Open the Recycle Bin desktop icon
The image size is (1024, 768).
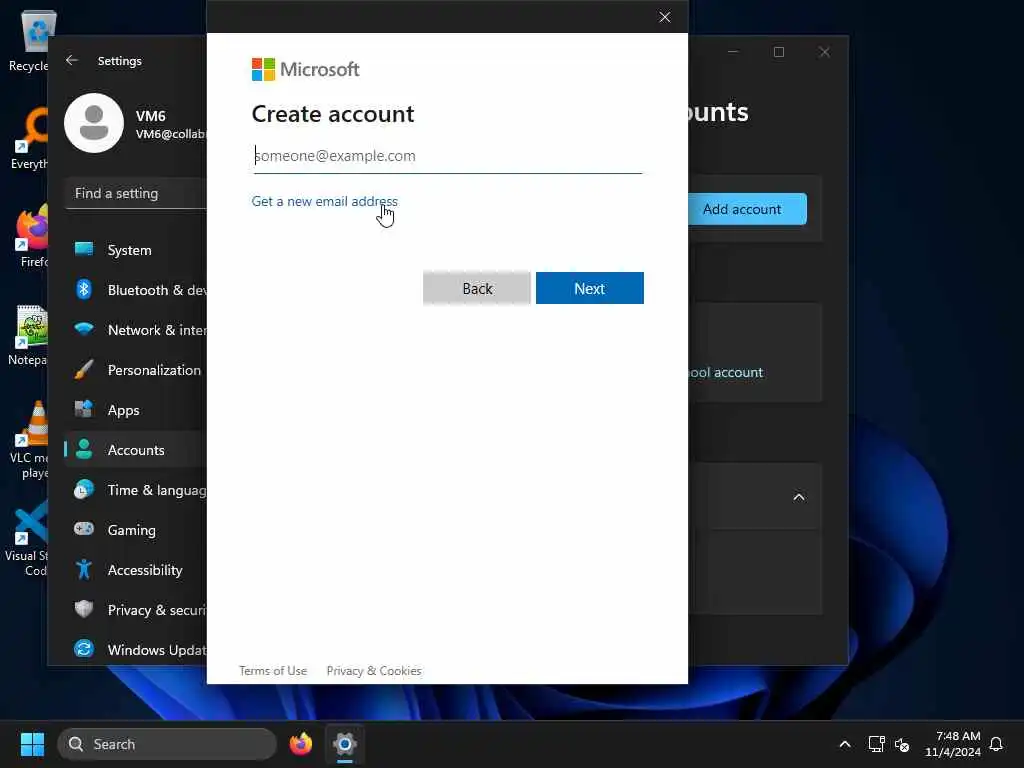click(28, 40)
